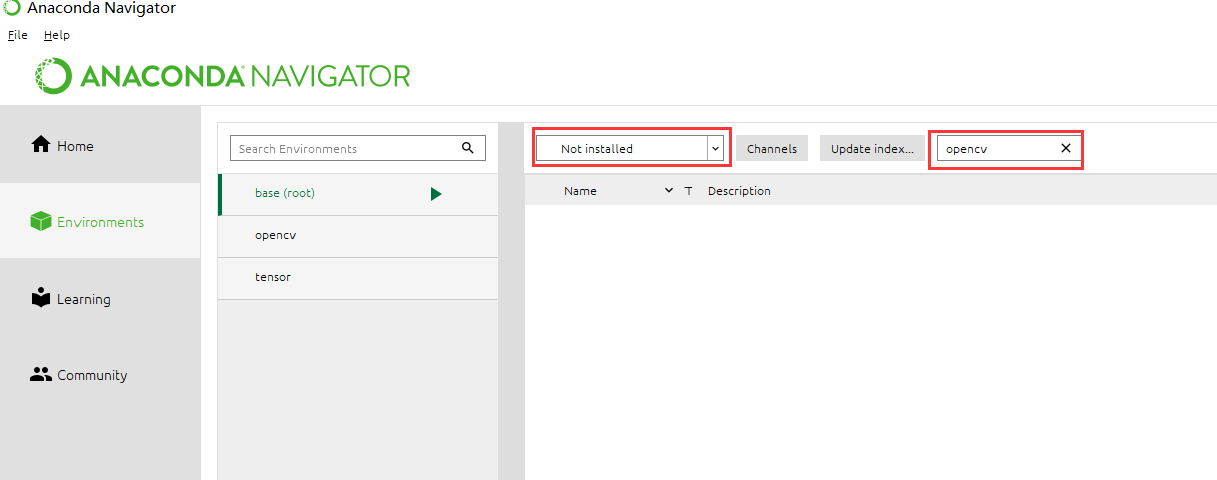This screenshot has height=480, width=1217.
Task: Click the Description column header
Action: tap(739, 191)
